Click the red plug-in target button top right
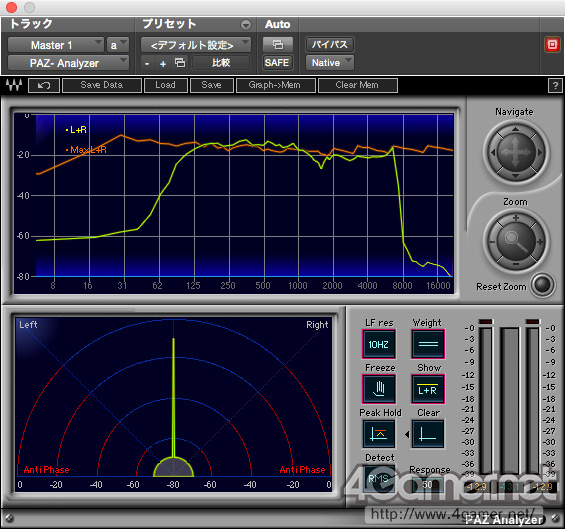This screenshot has width=565, height=529. point(552,45)
